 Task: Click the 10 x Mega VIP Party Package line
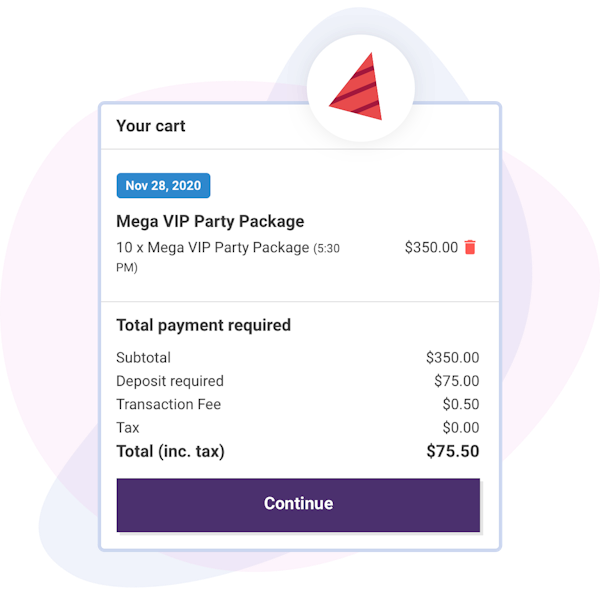pyautogui.click(x=228, y=257)
